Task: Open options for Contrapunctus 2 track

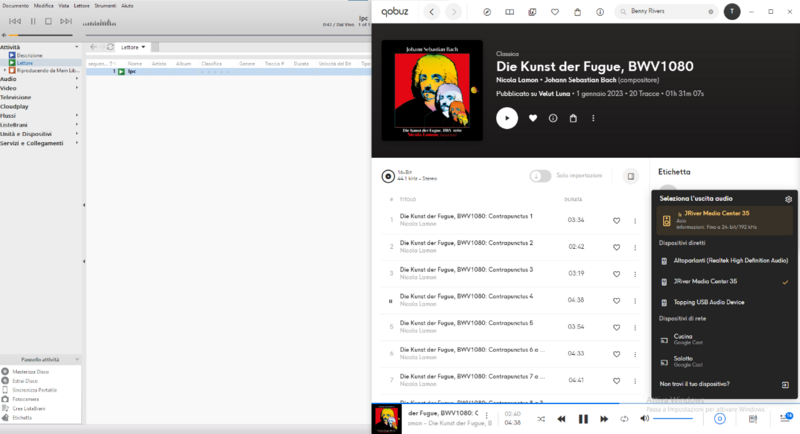Action: pos(635,247)
